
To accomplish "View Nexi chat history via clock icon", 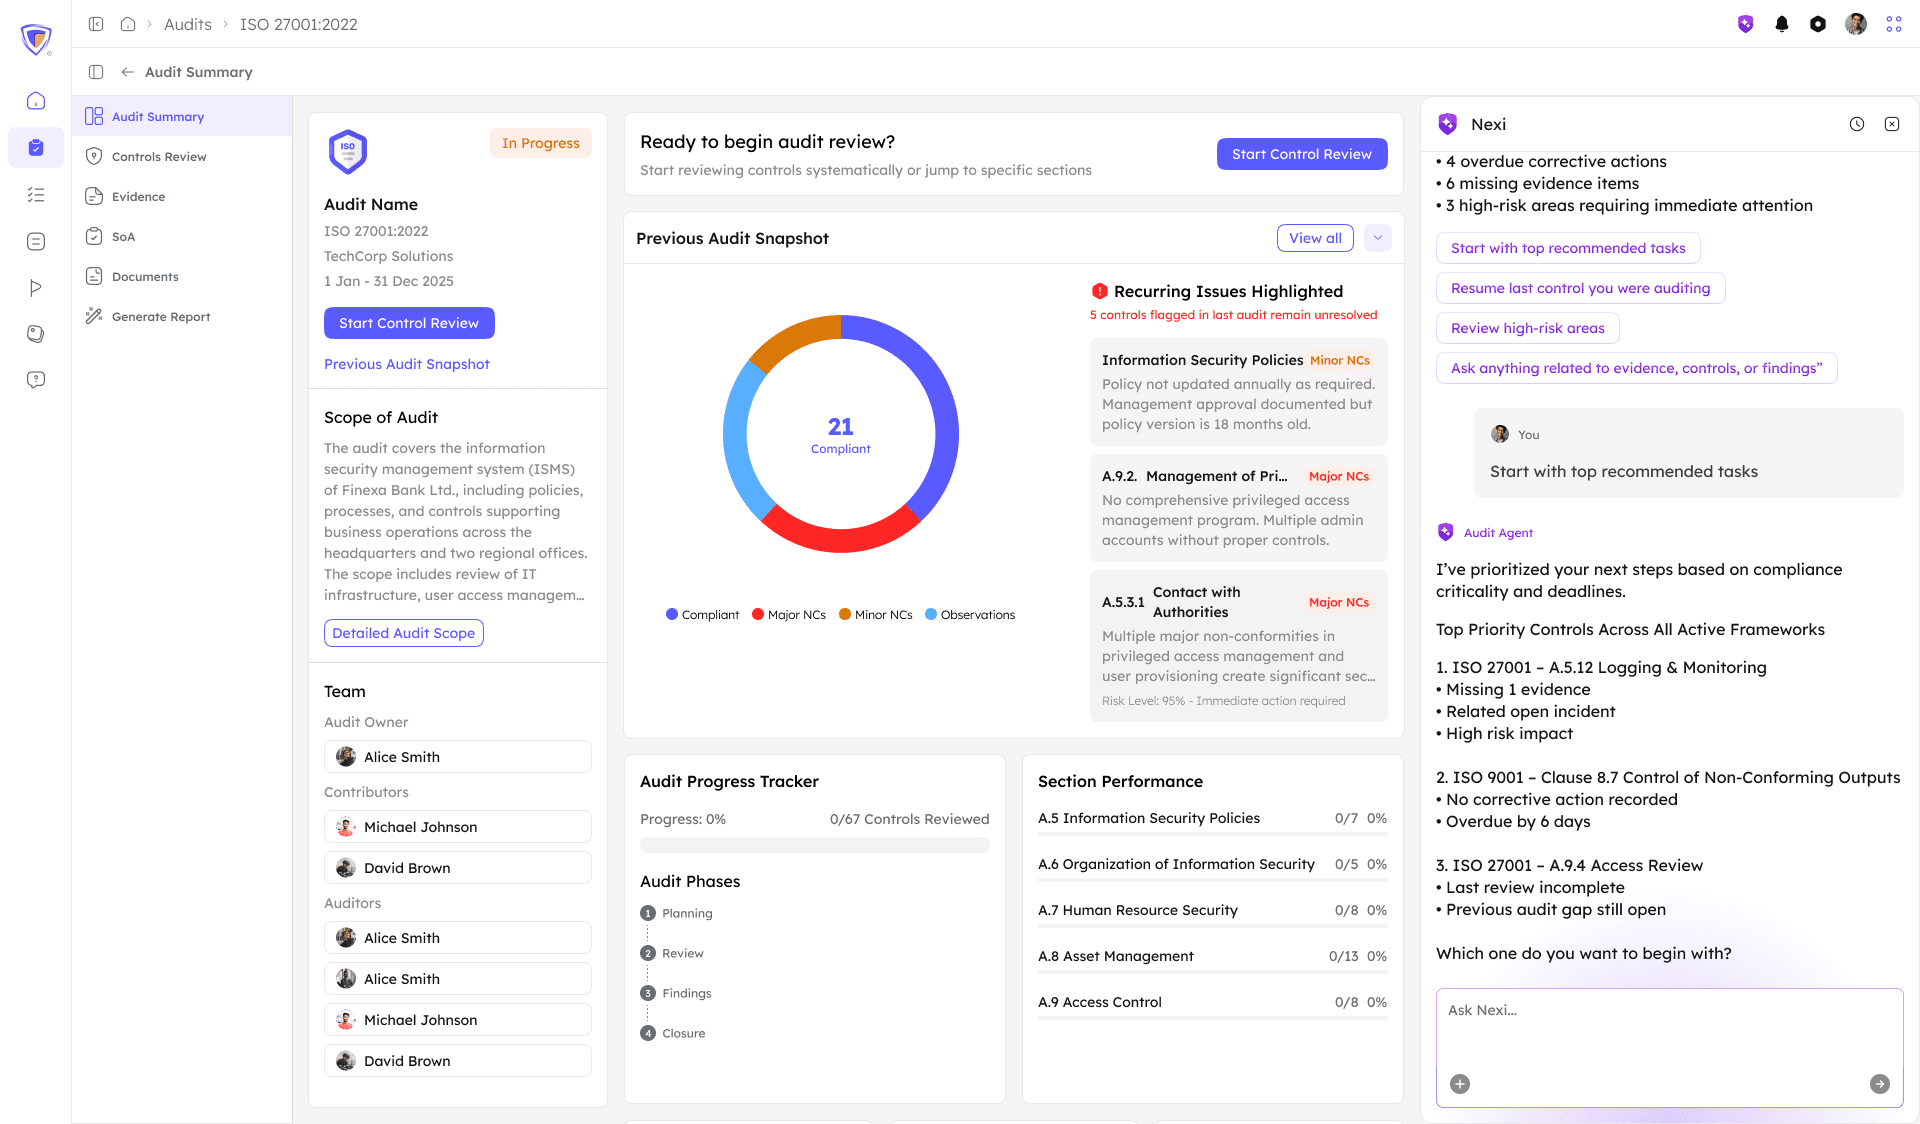I will coord(1857,124).
